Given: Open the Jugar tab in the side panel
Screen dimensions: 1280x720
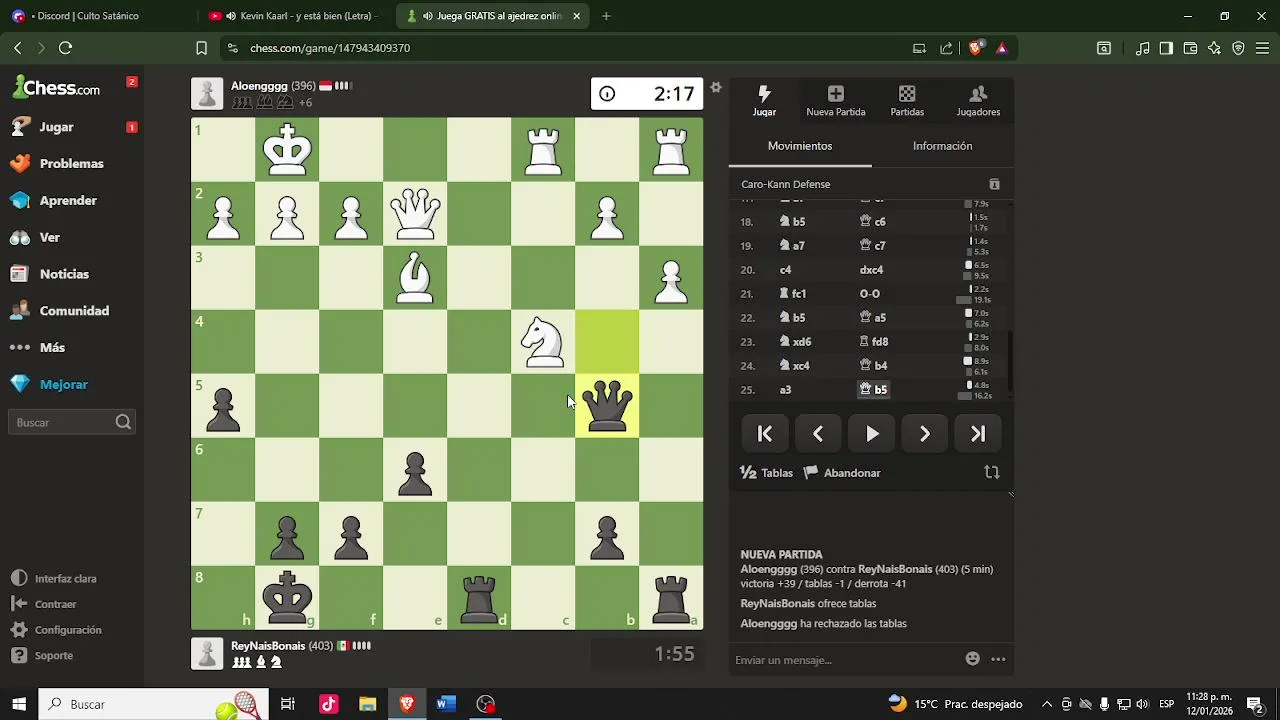Looking at the screenshot, I should click(x=764, y=101).
